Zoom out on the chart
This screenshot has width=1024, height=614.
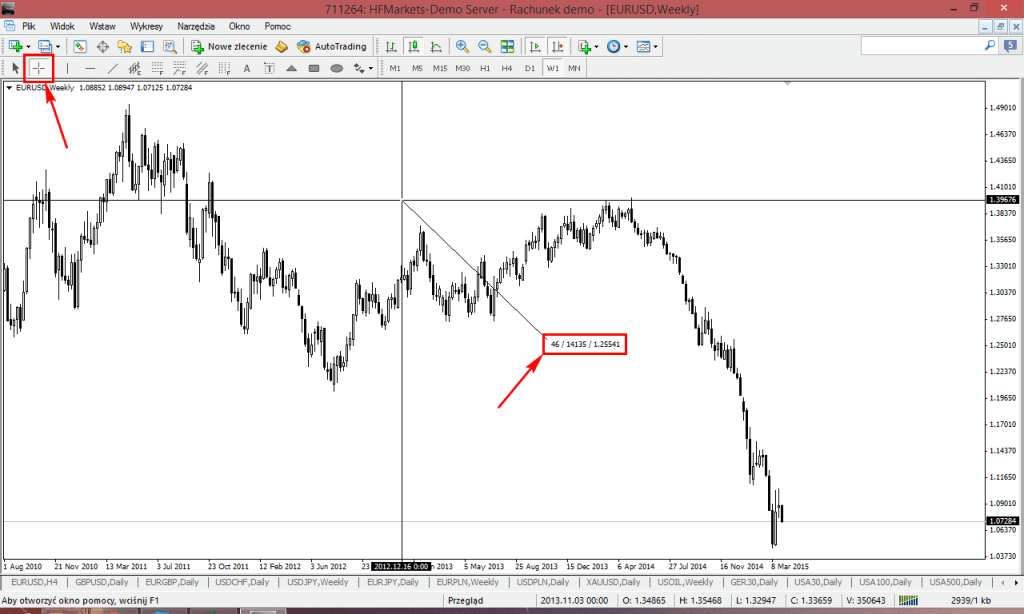[x=483, y=46]
